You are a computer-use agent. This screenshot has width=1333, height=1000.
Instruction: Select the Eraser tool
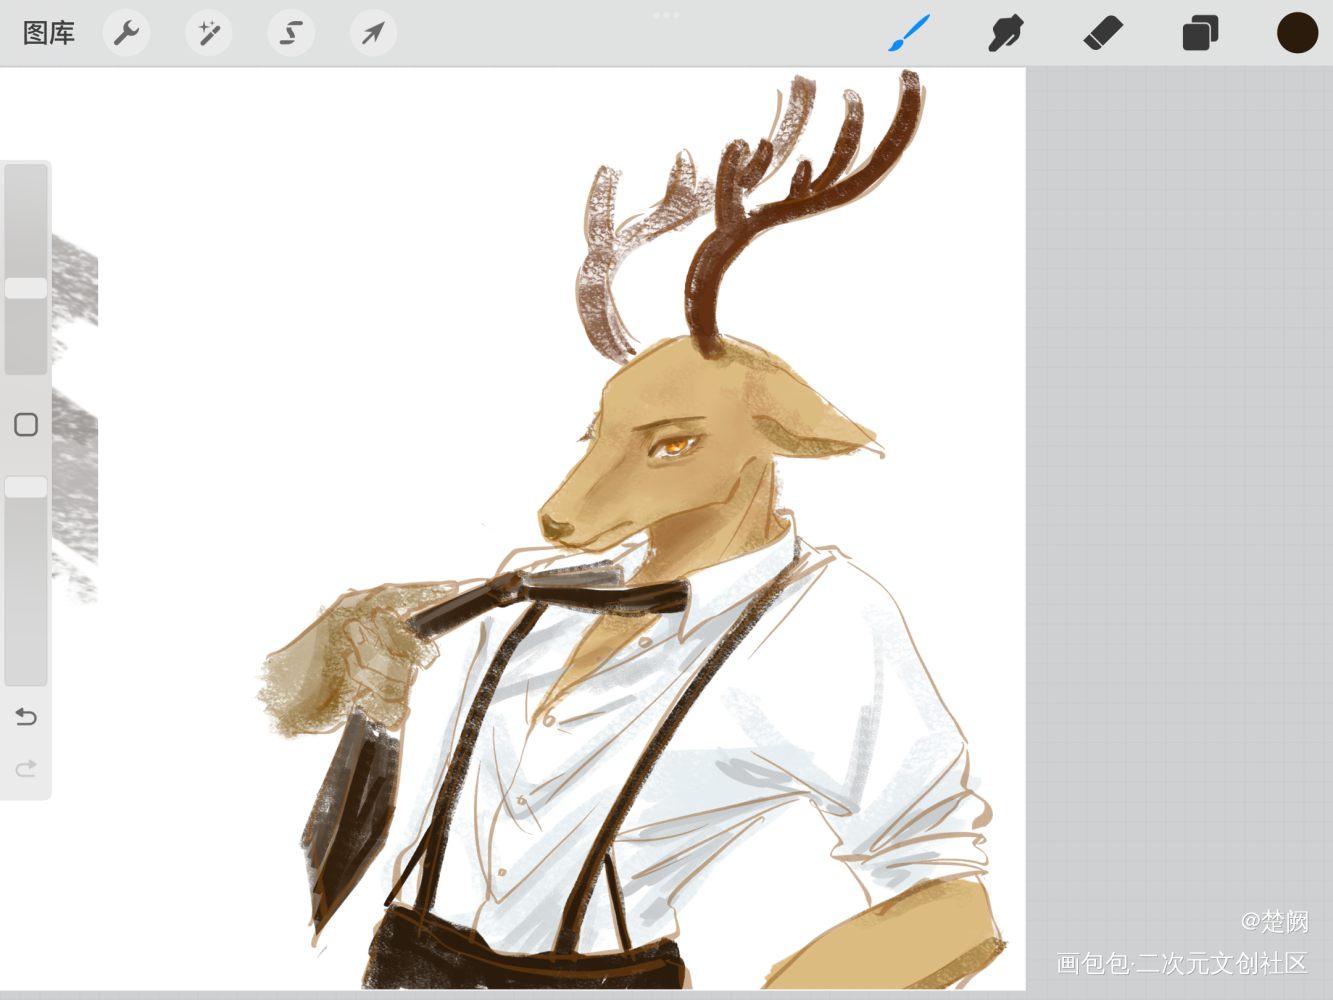coord(1103,33)
